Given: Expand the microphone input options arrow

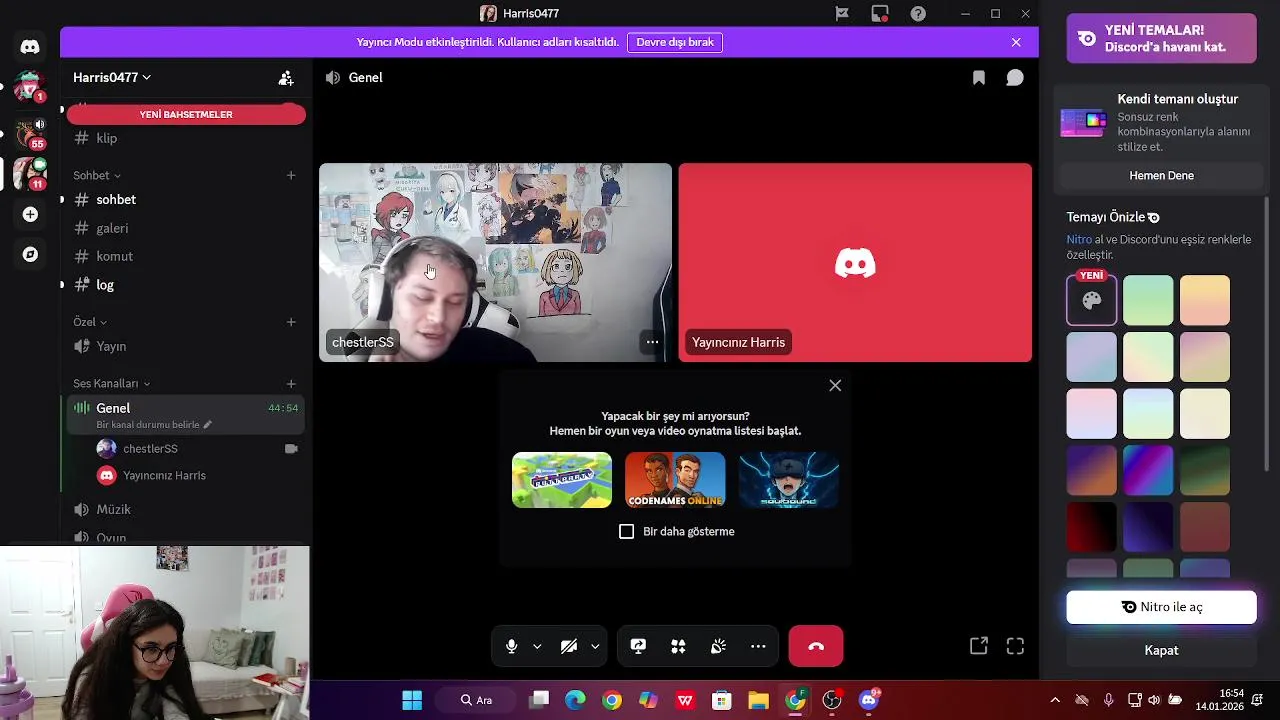Looking at the screenshot, I should pyautogui.click(x=537, y=647).
